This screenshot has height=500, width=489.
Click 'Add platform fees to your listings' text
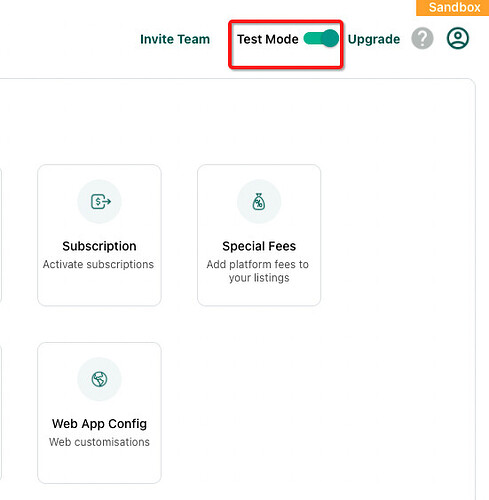tap(258, 271)
